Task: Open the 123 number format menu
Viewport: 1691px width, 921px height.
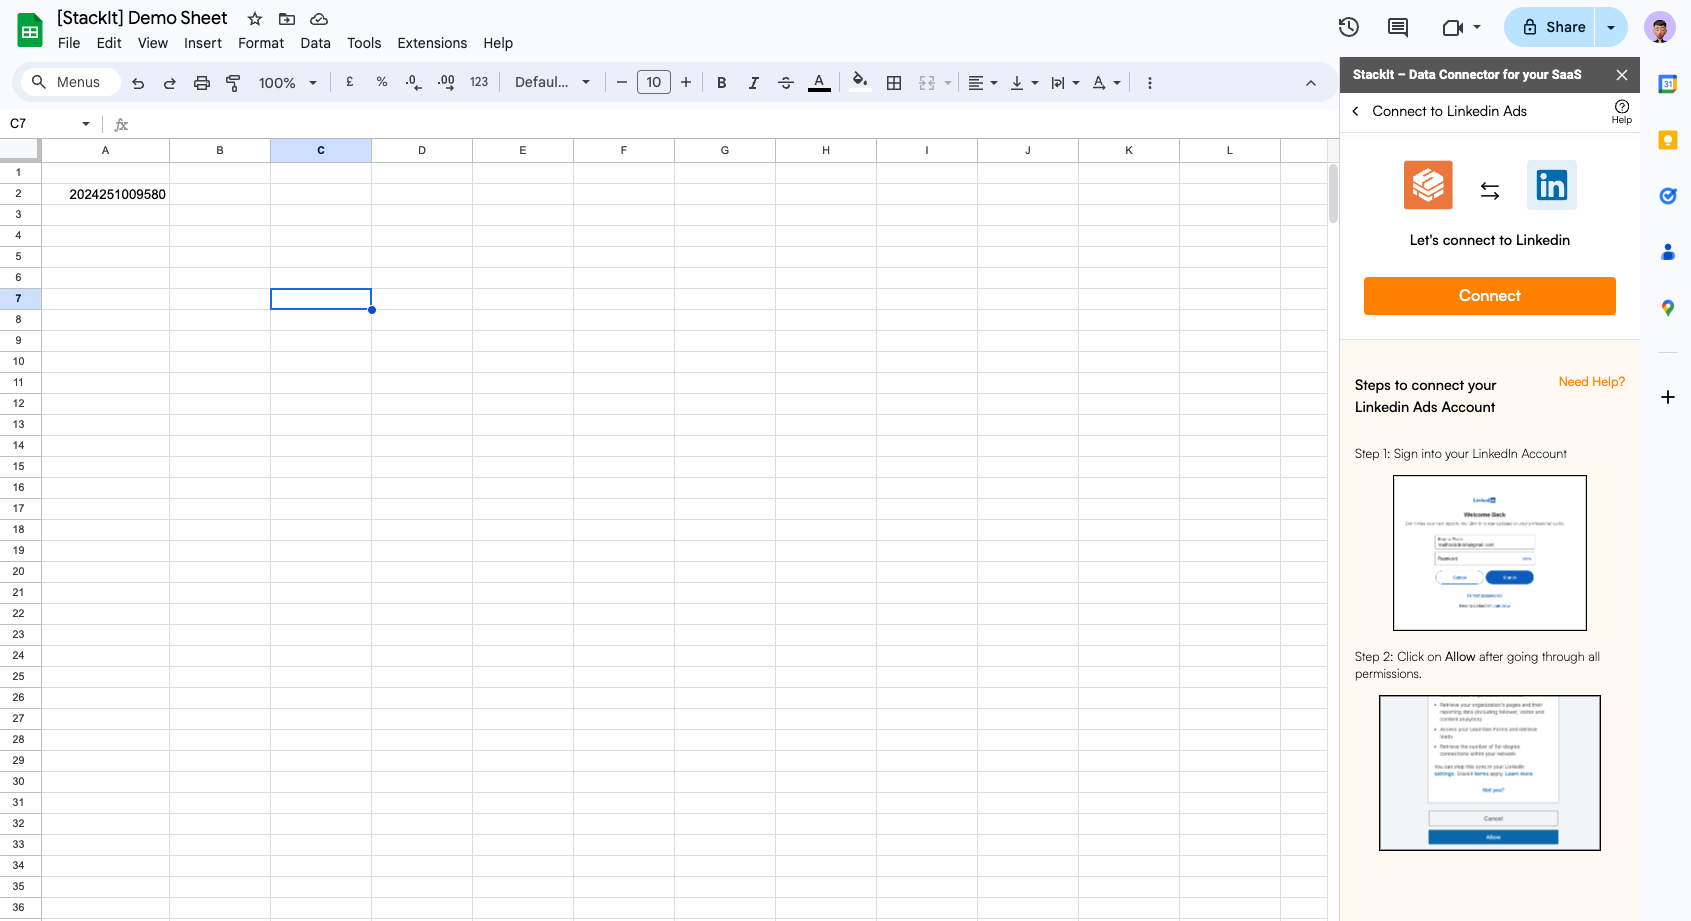Action: pyautogui.click(x=479, y=82)
